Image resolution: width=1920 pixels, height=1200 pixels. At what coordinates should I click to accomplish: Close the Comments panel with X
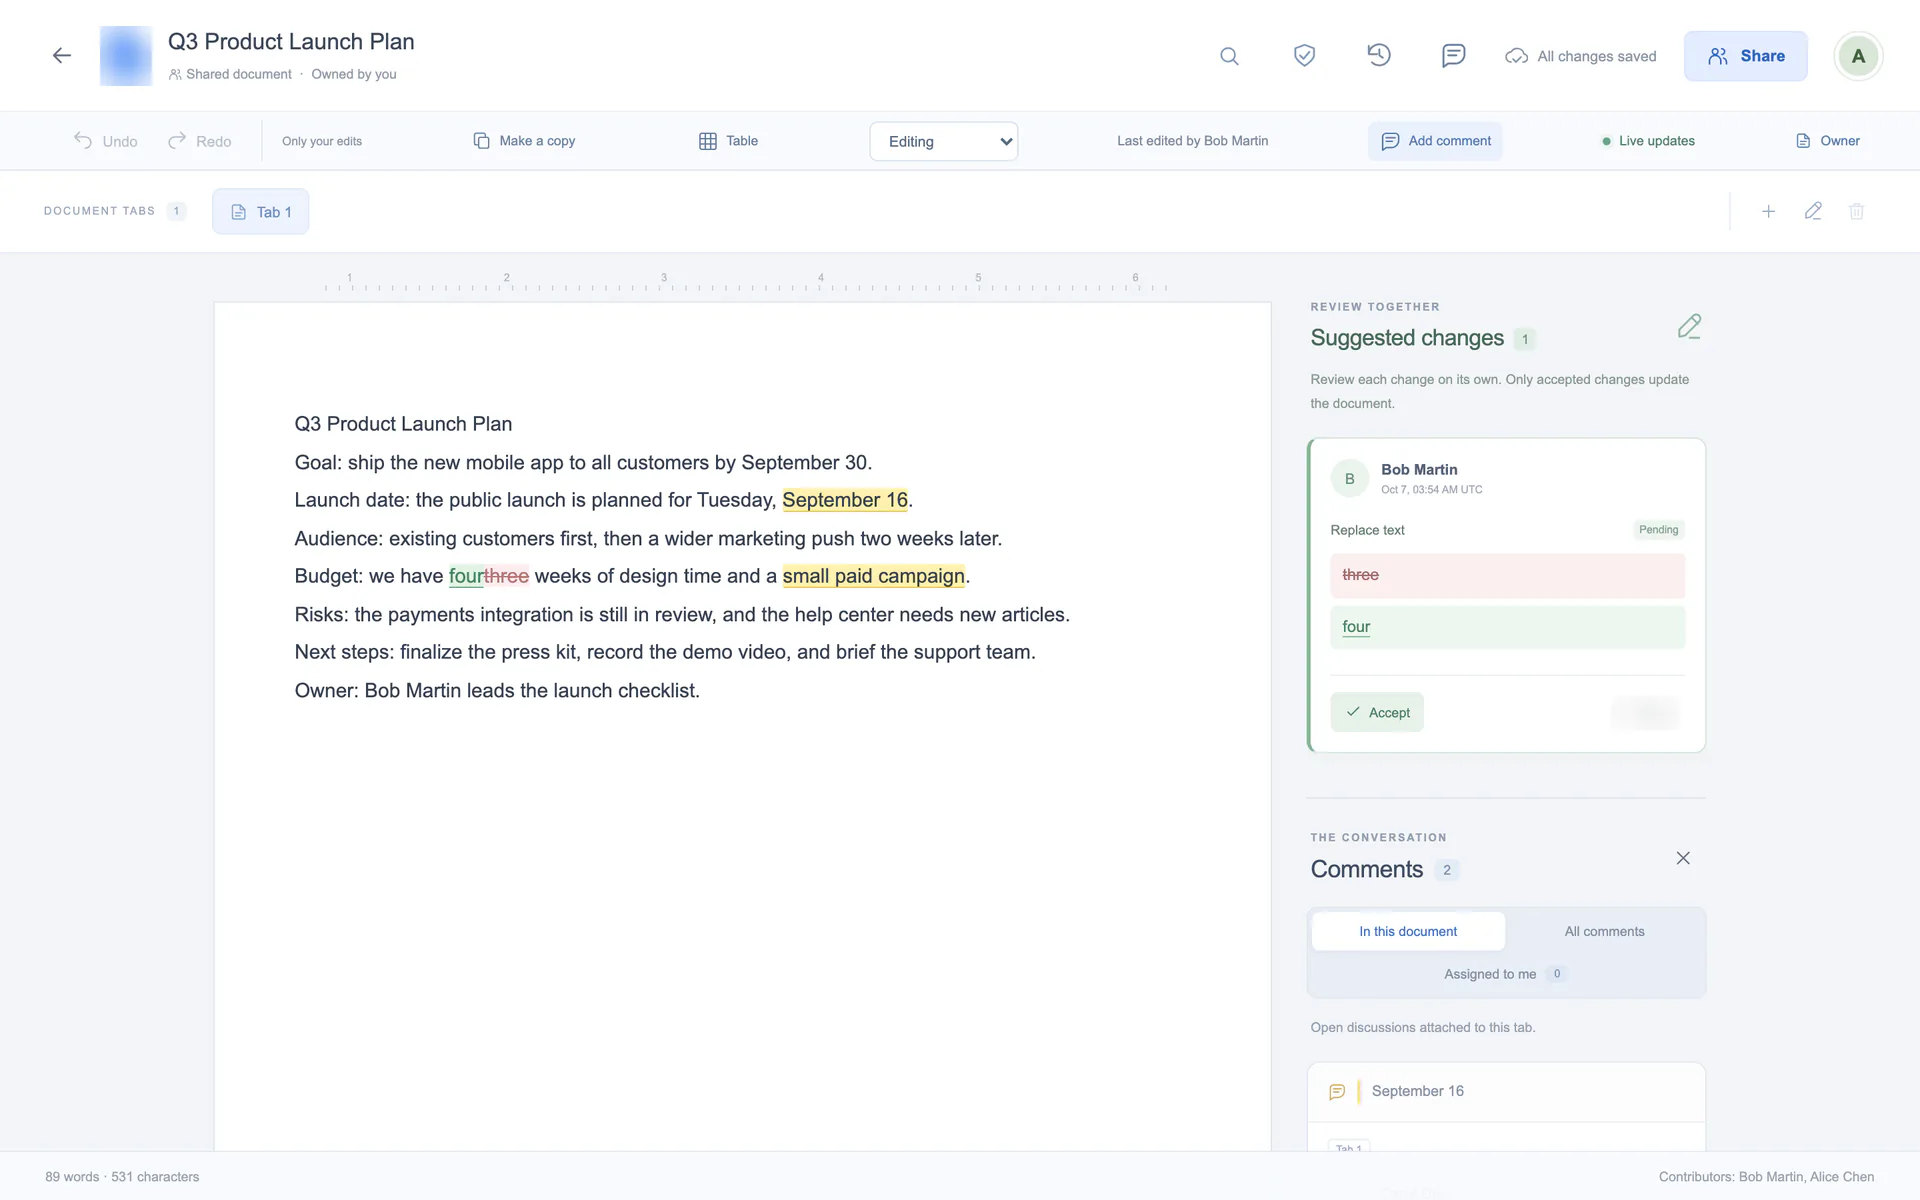coord(1683,858)
